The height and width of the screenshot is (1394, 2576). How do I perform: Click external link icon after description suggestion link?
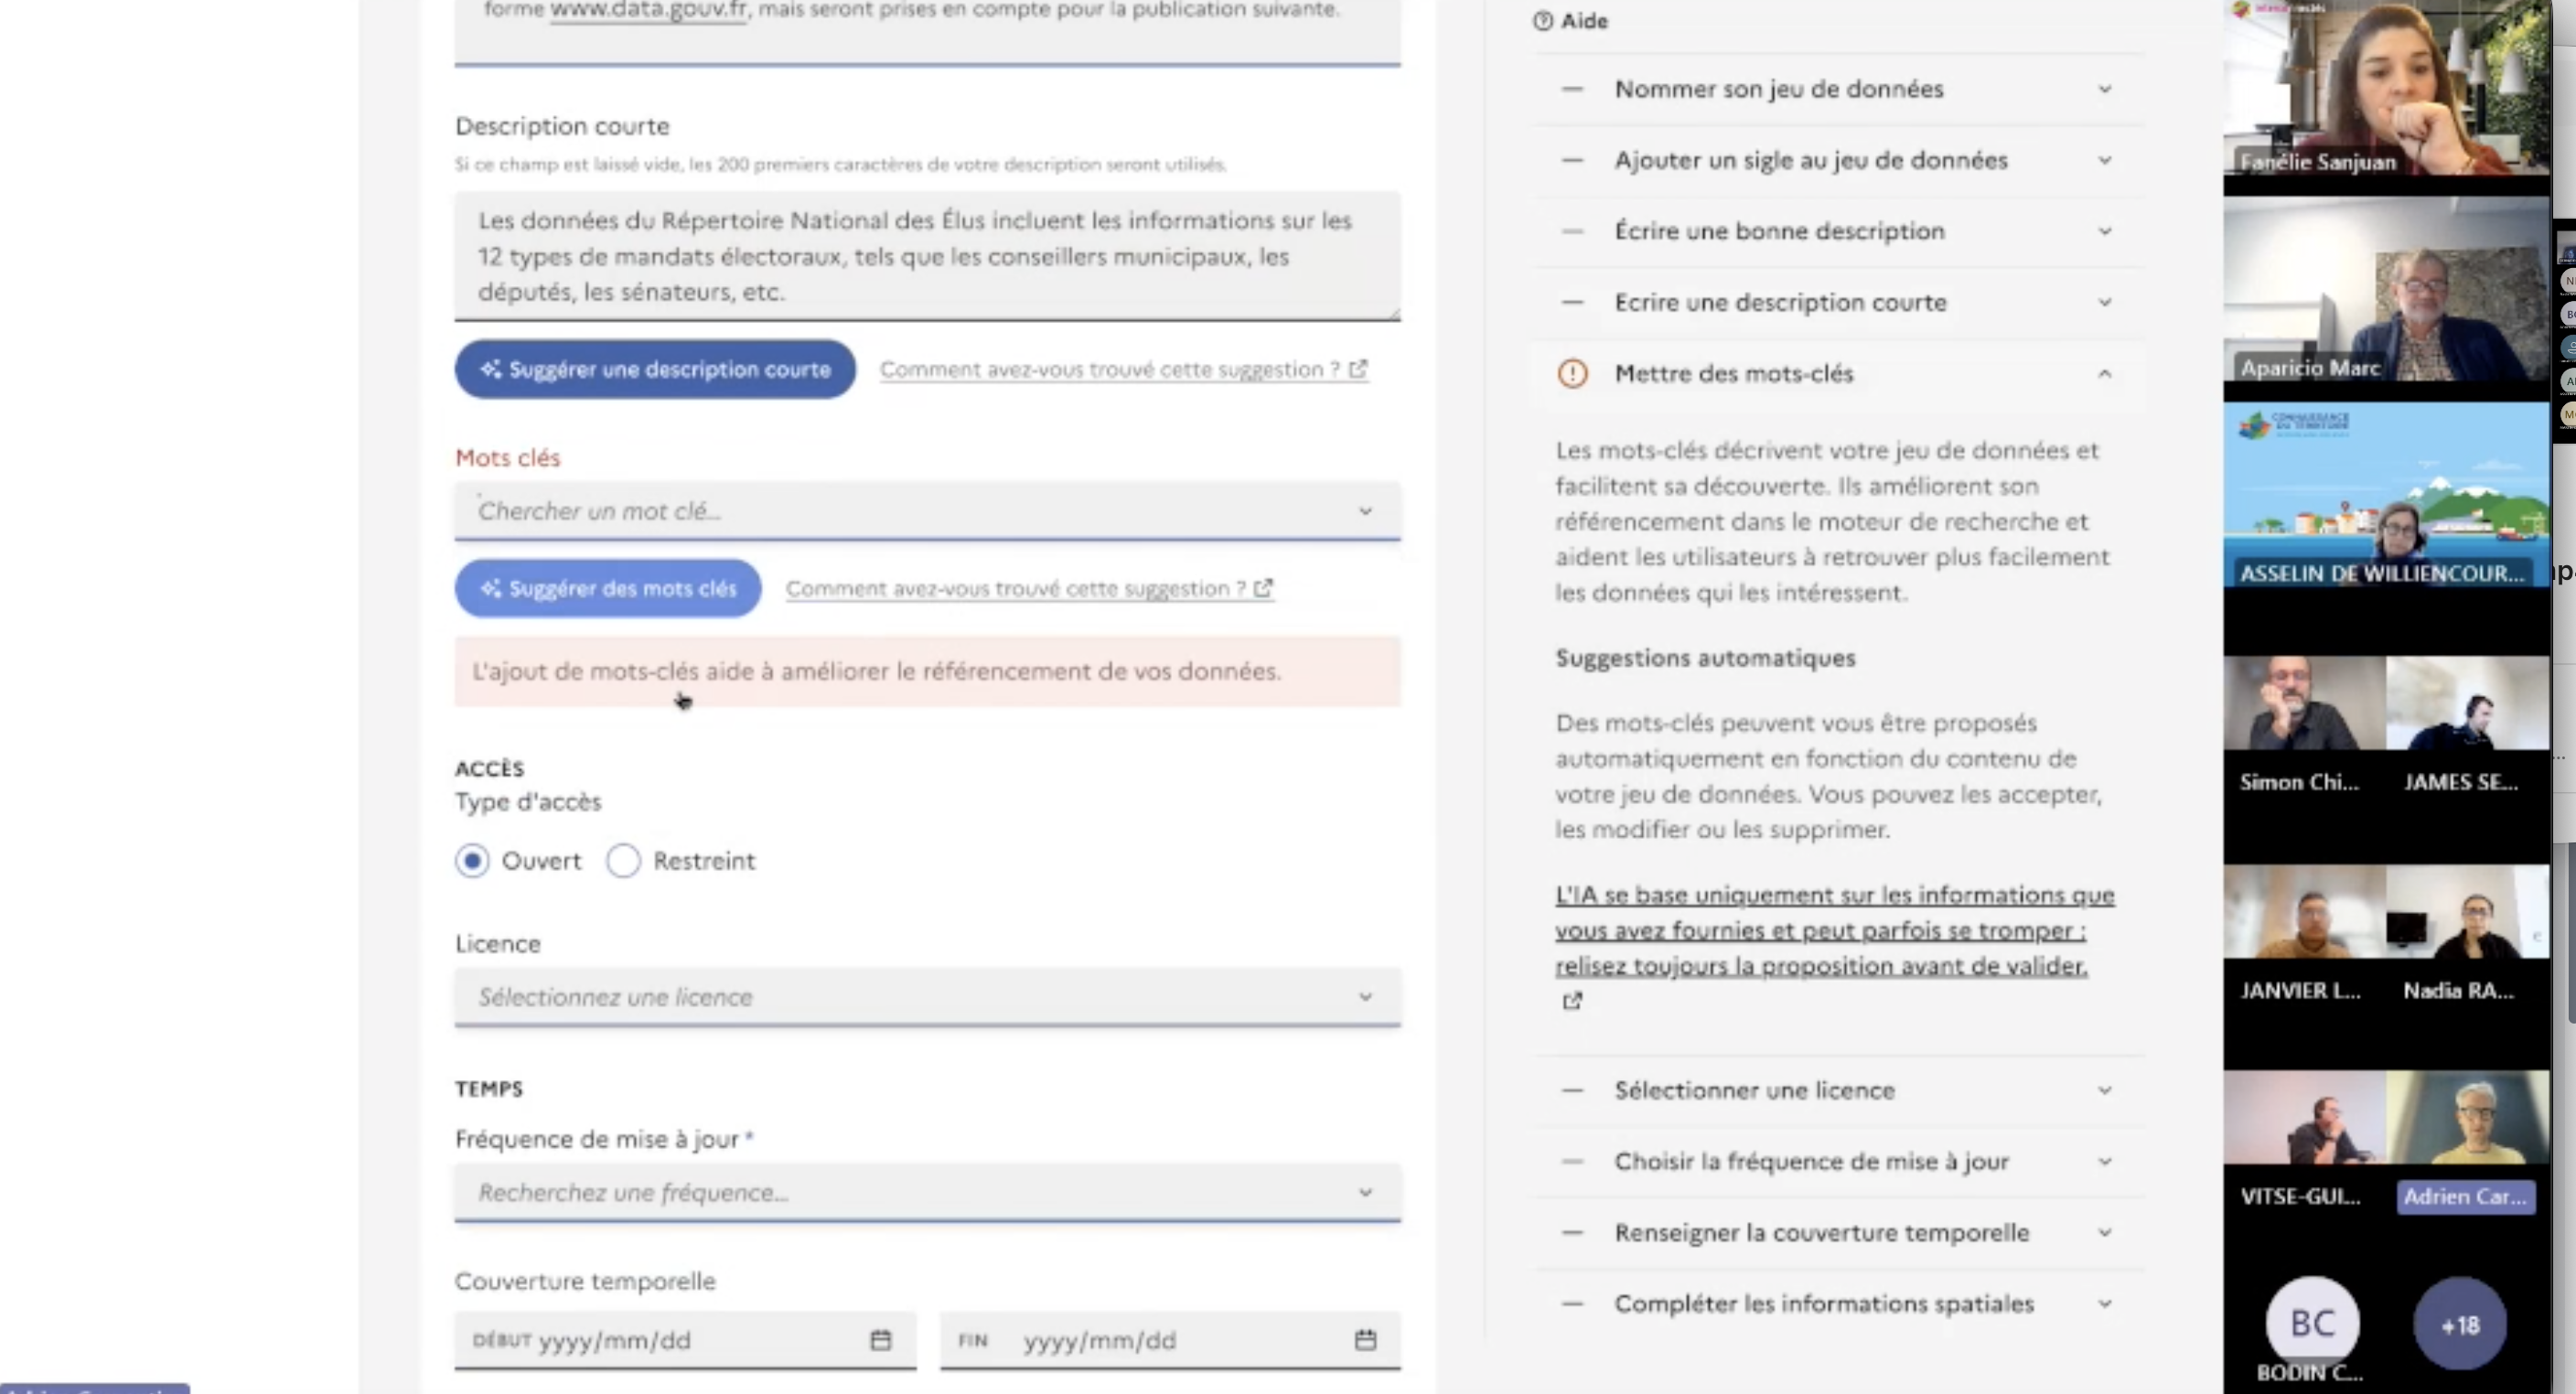(1358, 369)
